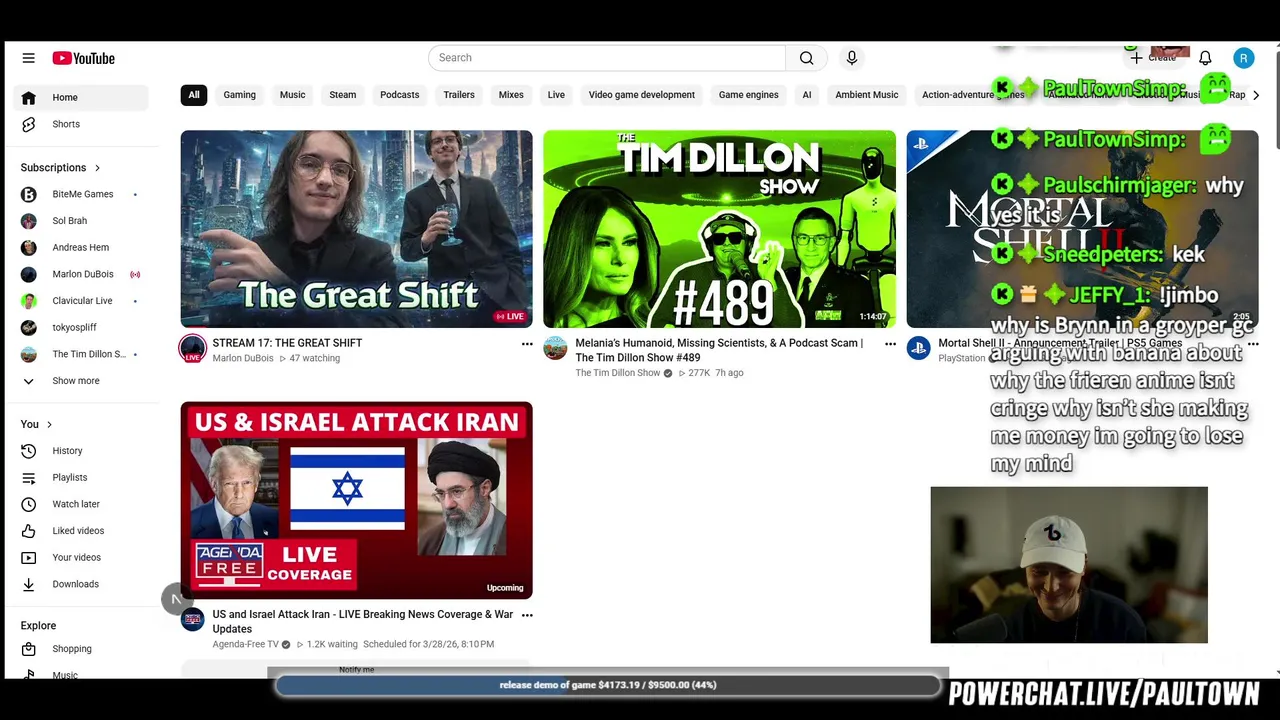Image resolution: width=1280 pixels, height=720 pixels.
Task: Open the account avatar menu
Action: pyautogui.click(x=1243, y=58)
